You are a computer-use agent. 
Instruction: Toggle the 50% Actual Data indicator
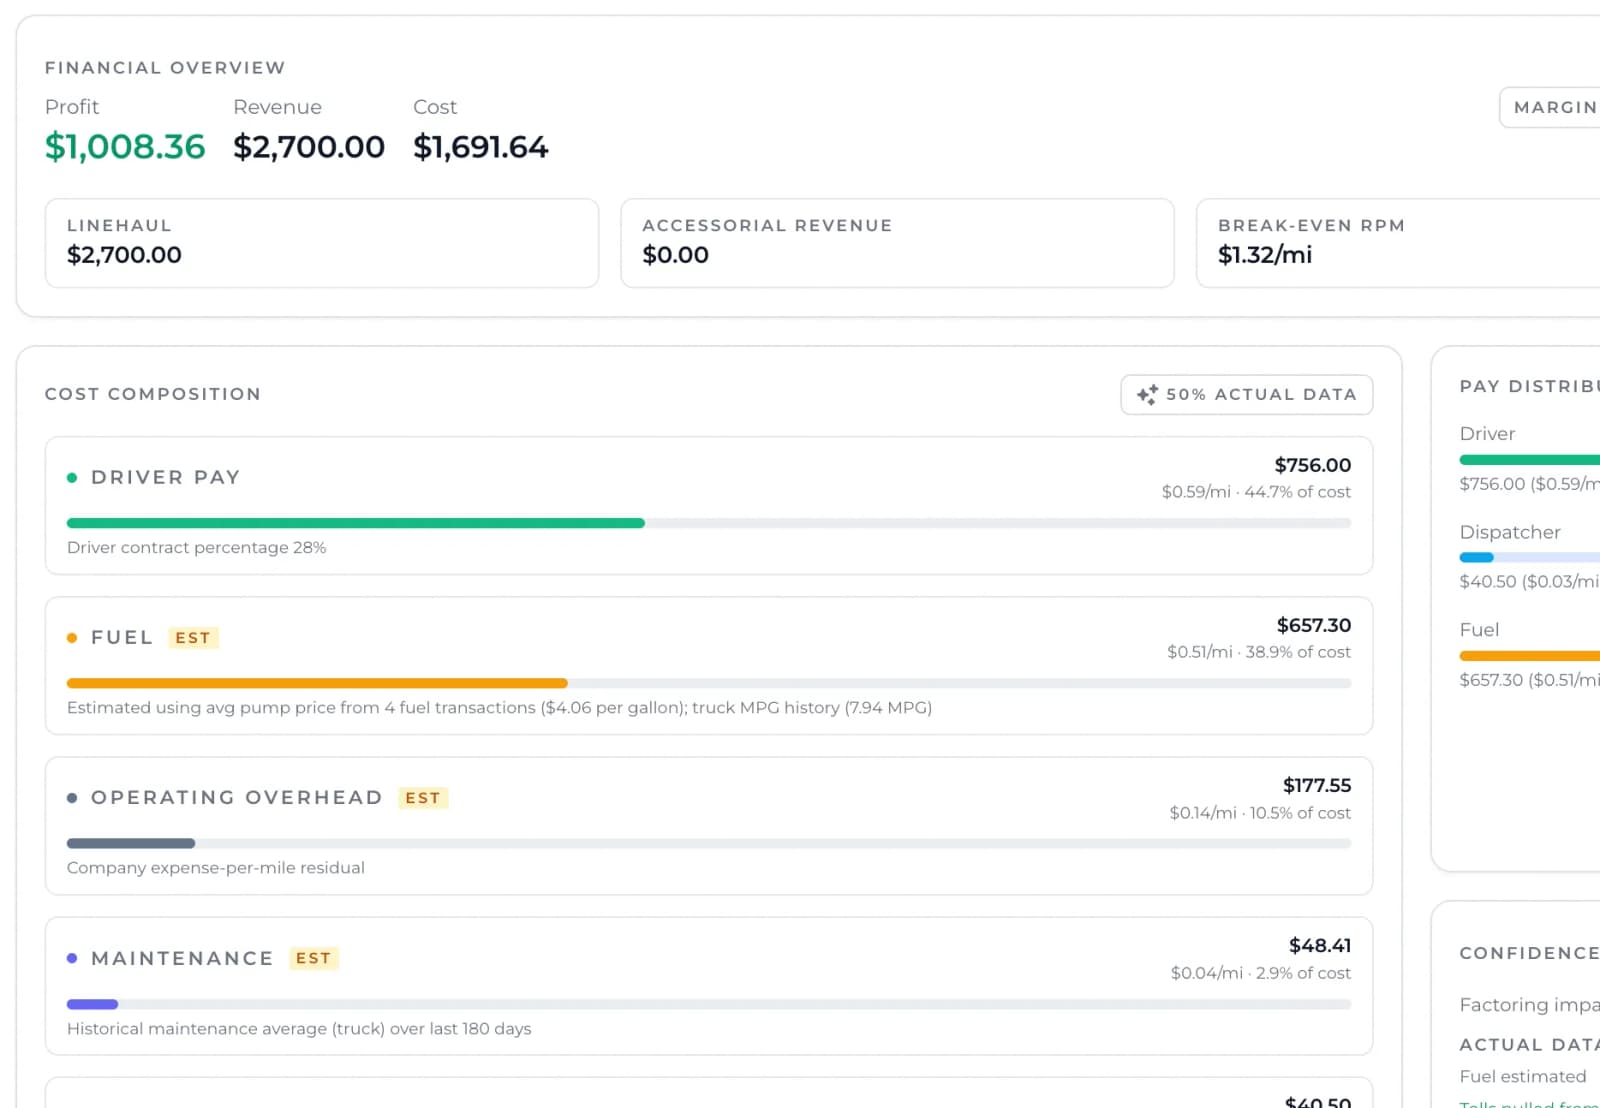tap(1245, 394)
